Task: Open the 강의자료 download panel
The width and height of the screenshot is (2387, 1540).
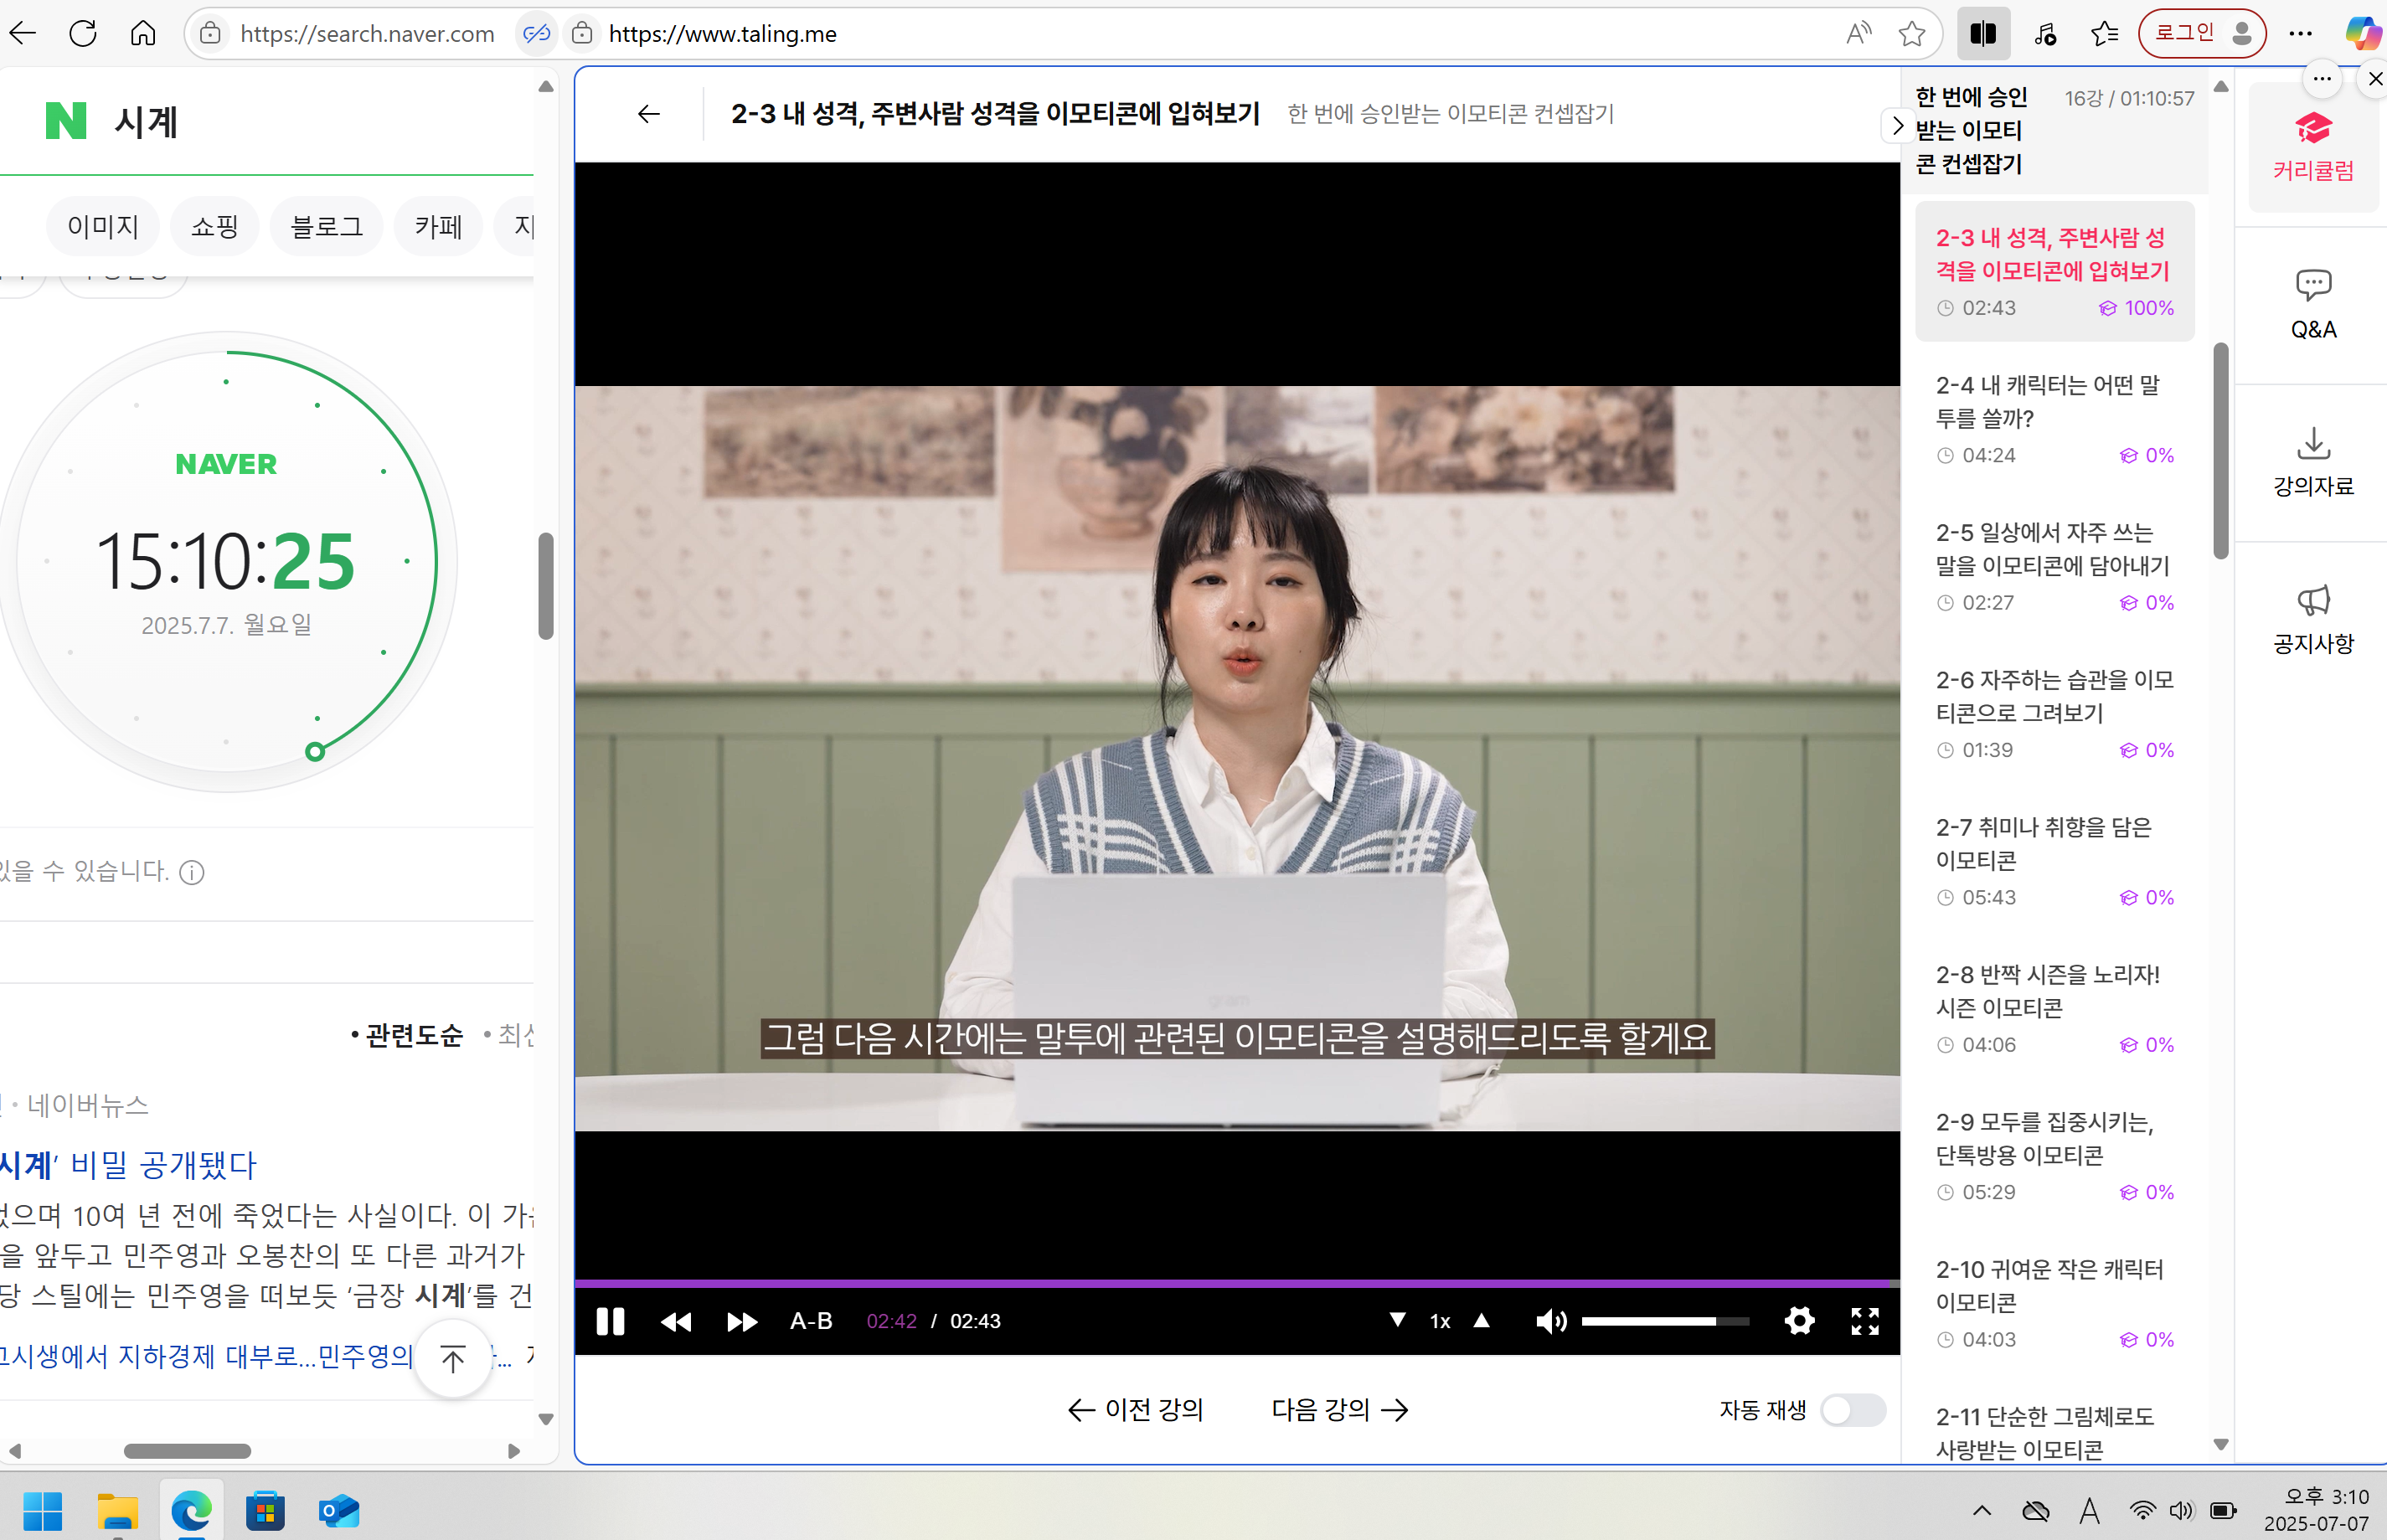Action: pyautogui.click(x=2312, y=460)
